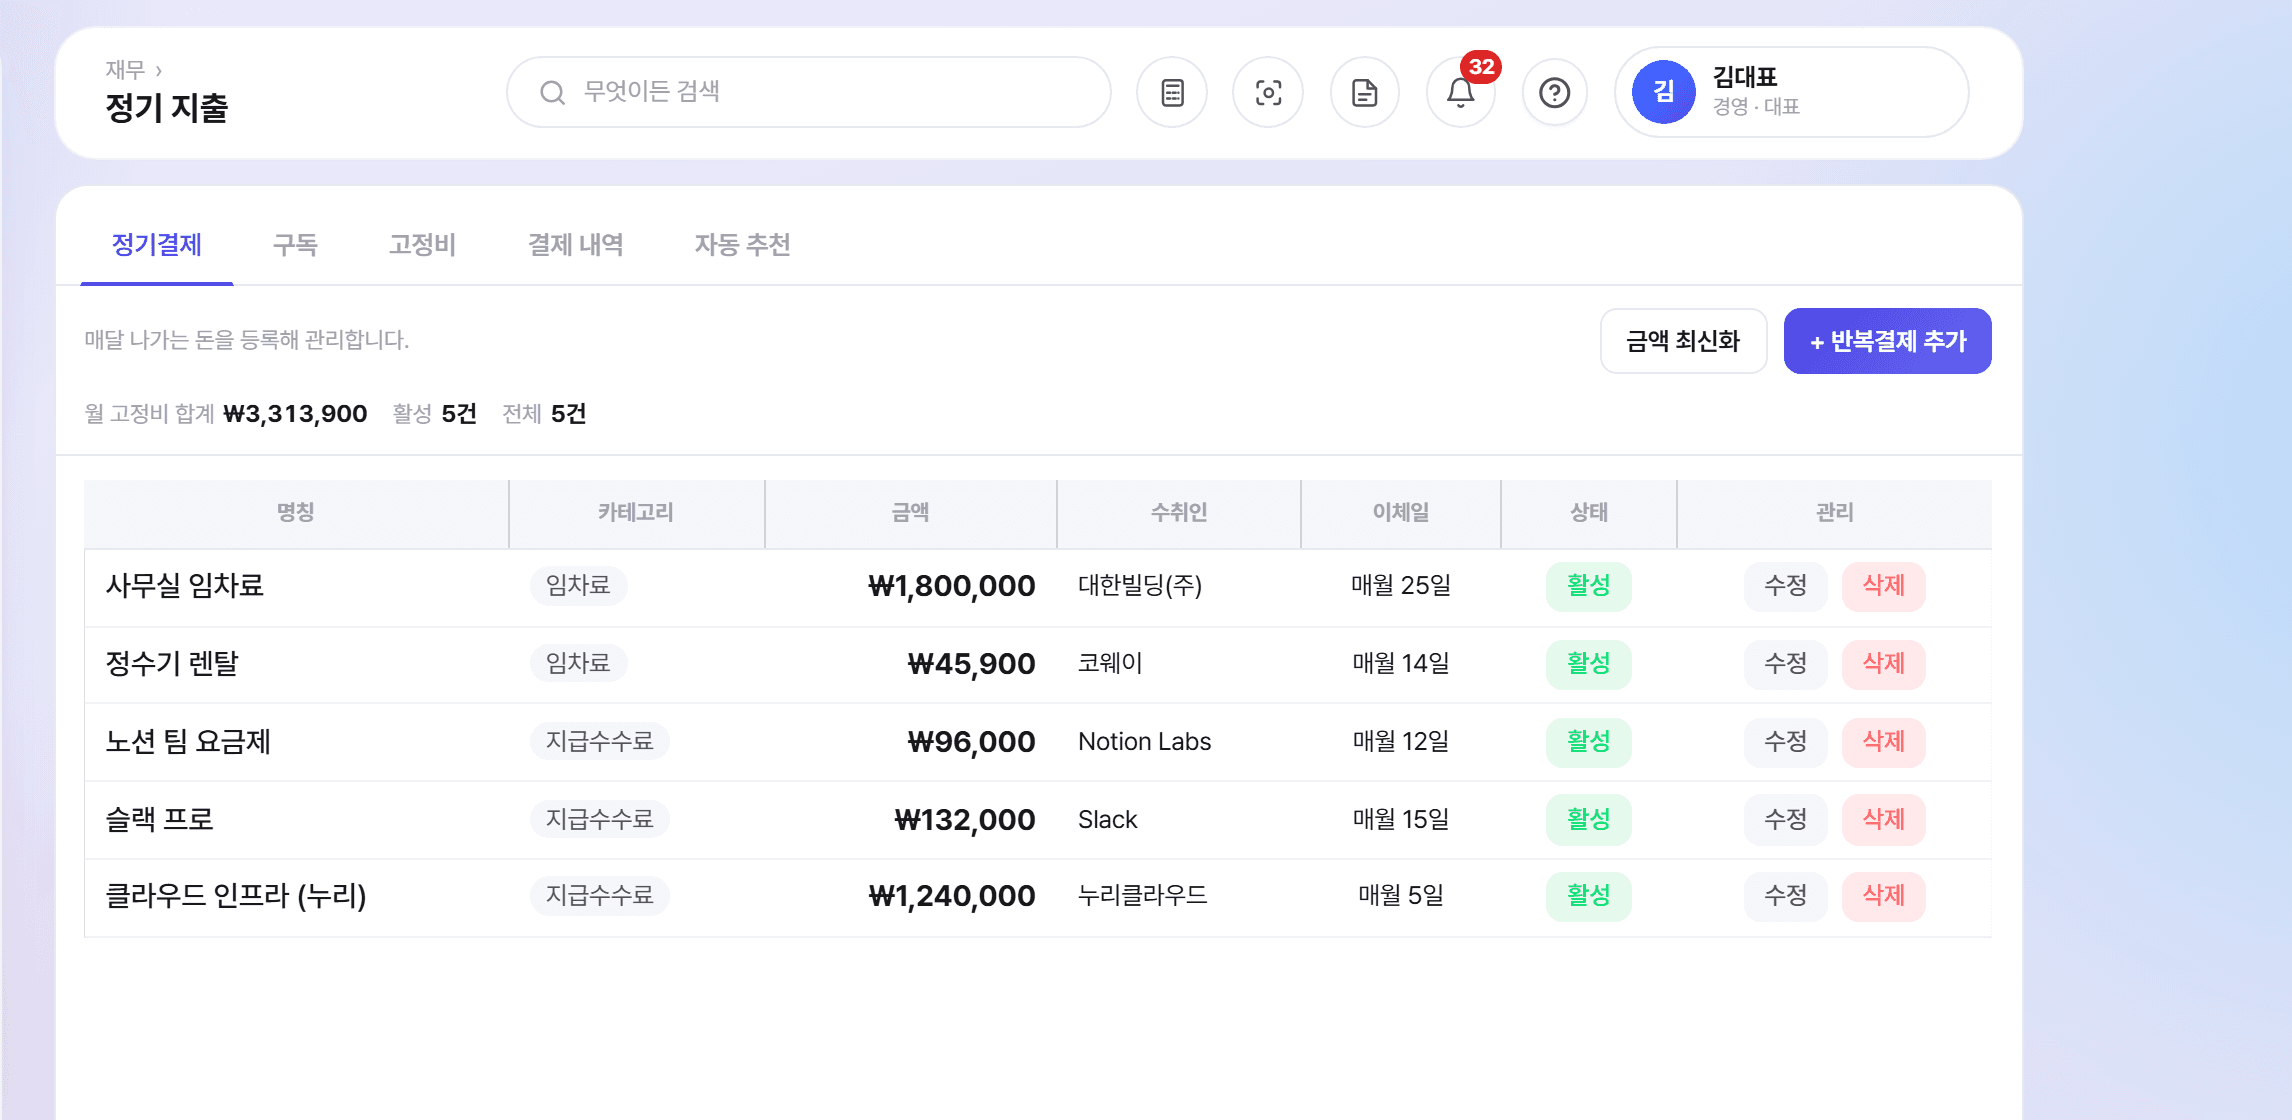Screen dimensions: 2292x1120
Task: Open the 결제 내역 tab
Action: point(575,245)
